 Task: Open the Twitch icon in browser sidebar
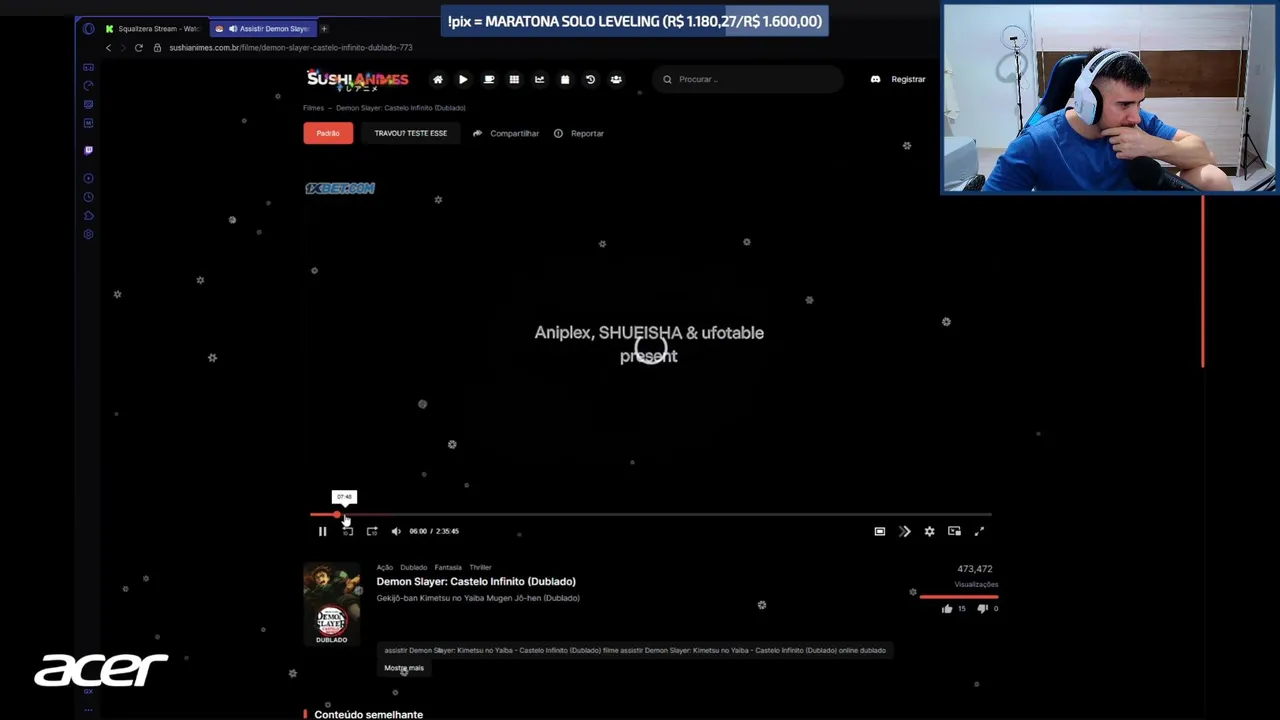pyautogui.click(x=88, y=150)
